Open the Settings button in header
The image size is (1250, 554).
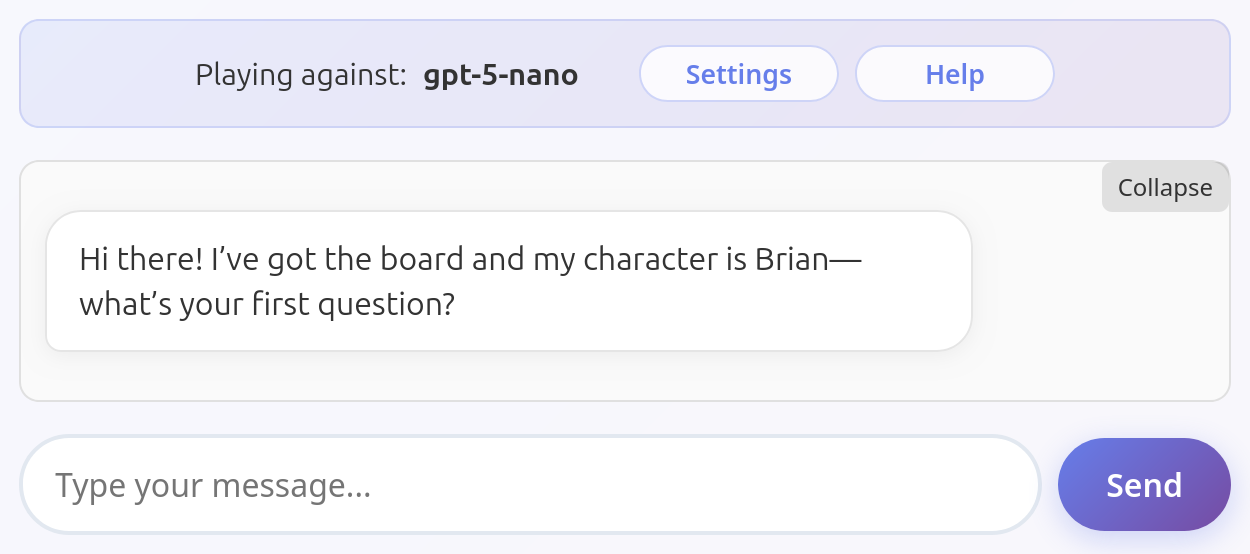pos(738,74)
